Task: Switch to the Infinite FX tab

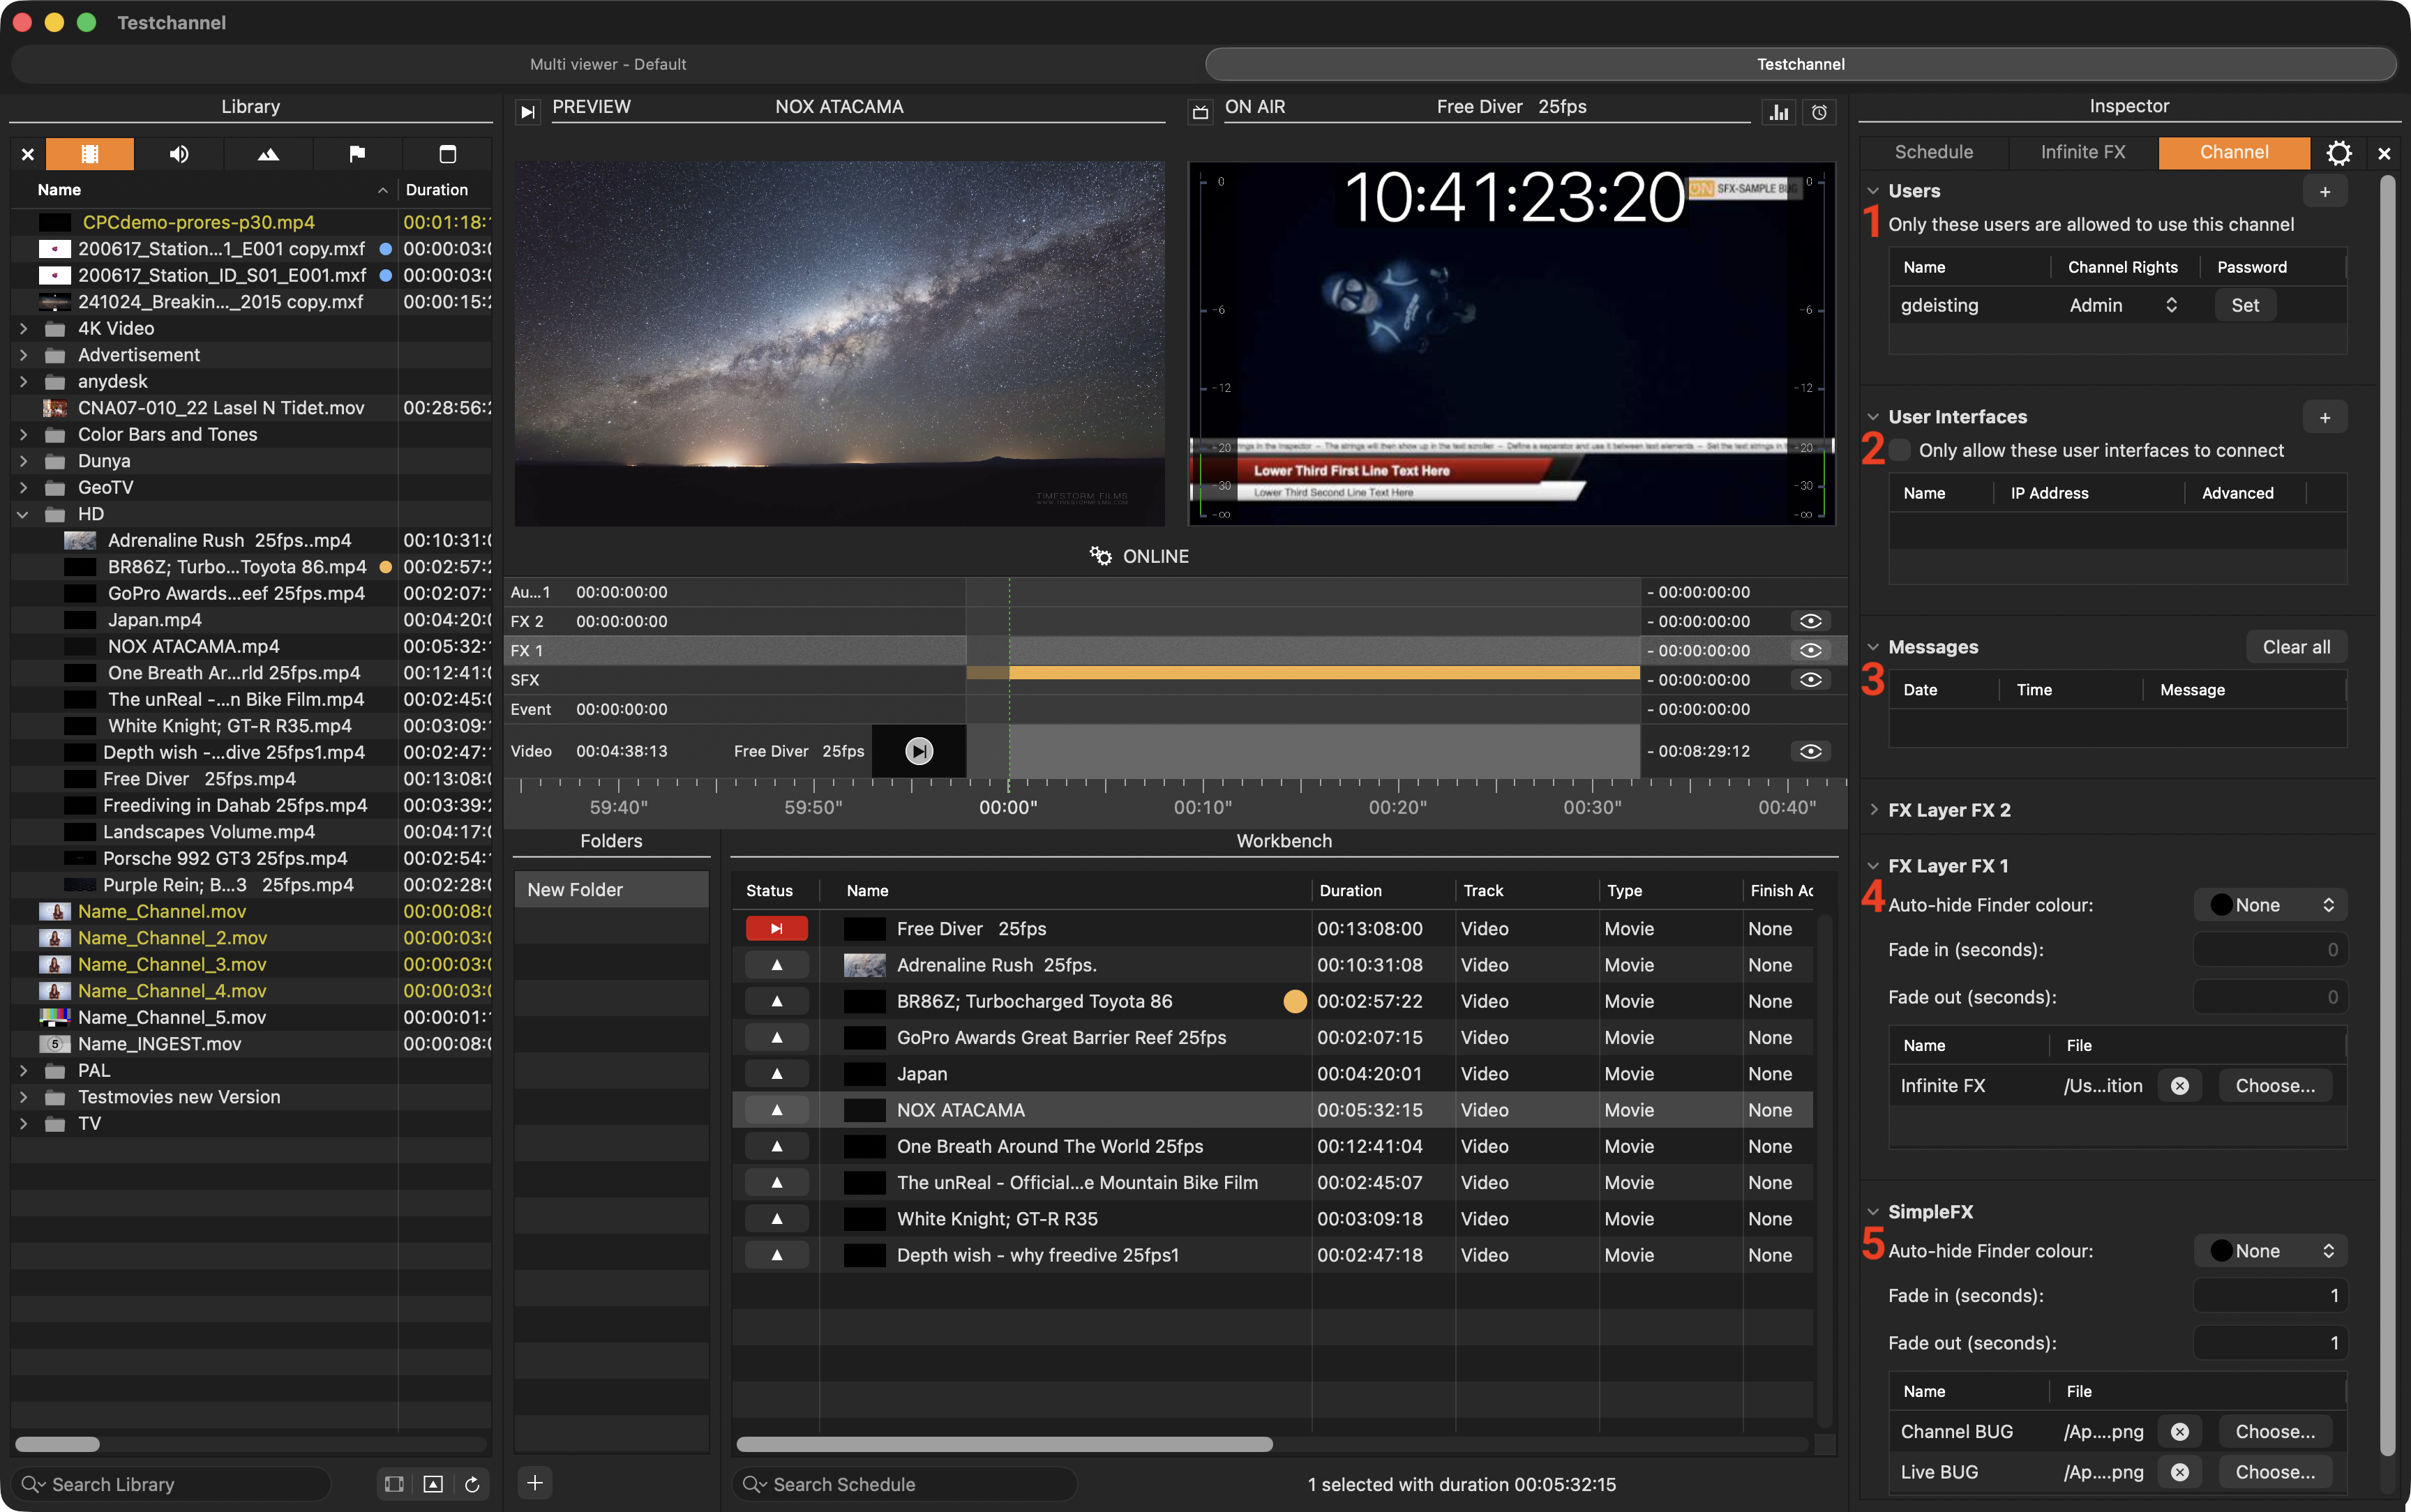Action: pos(2083,152)
